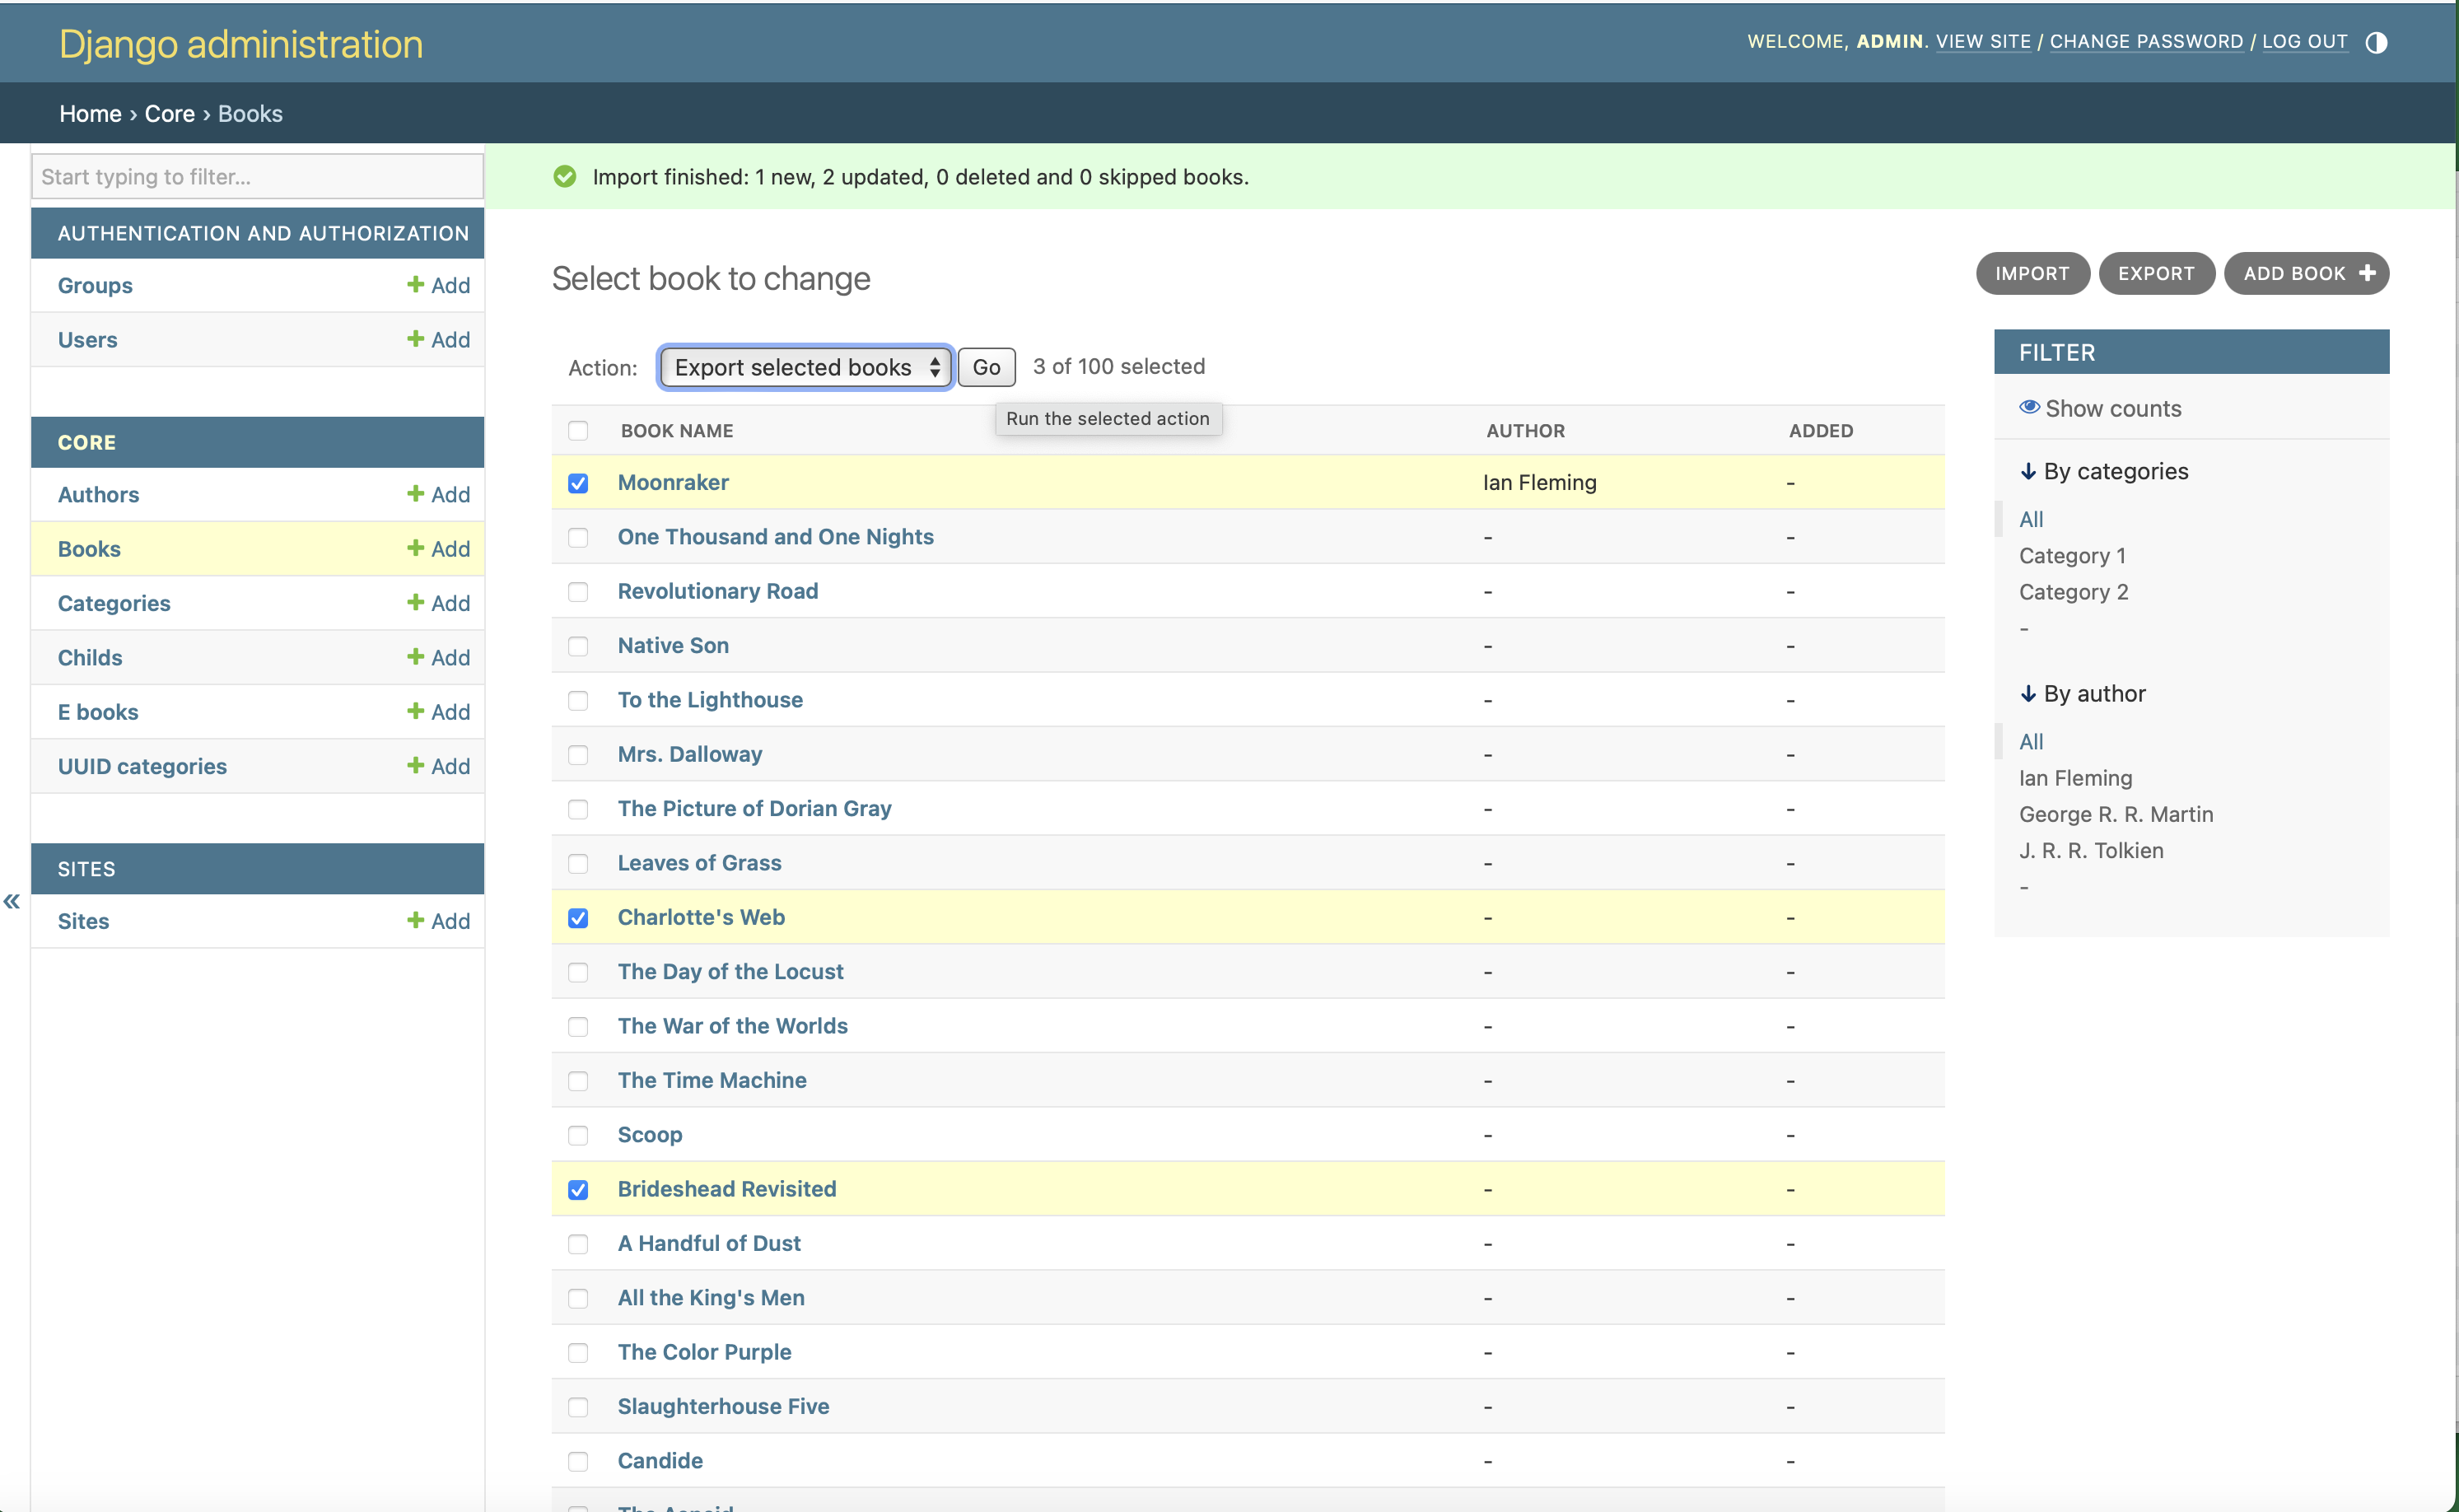Collapse the sidebar with double-chevron icon
Viewport: 2459px width, 1512px height.
coord(12,901)
